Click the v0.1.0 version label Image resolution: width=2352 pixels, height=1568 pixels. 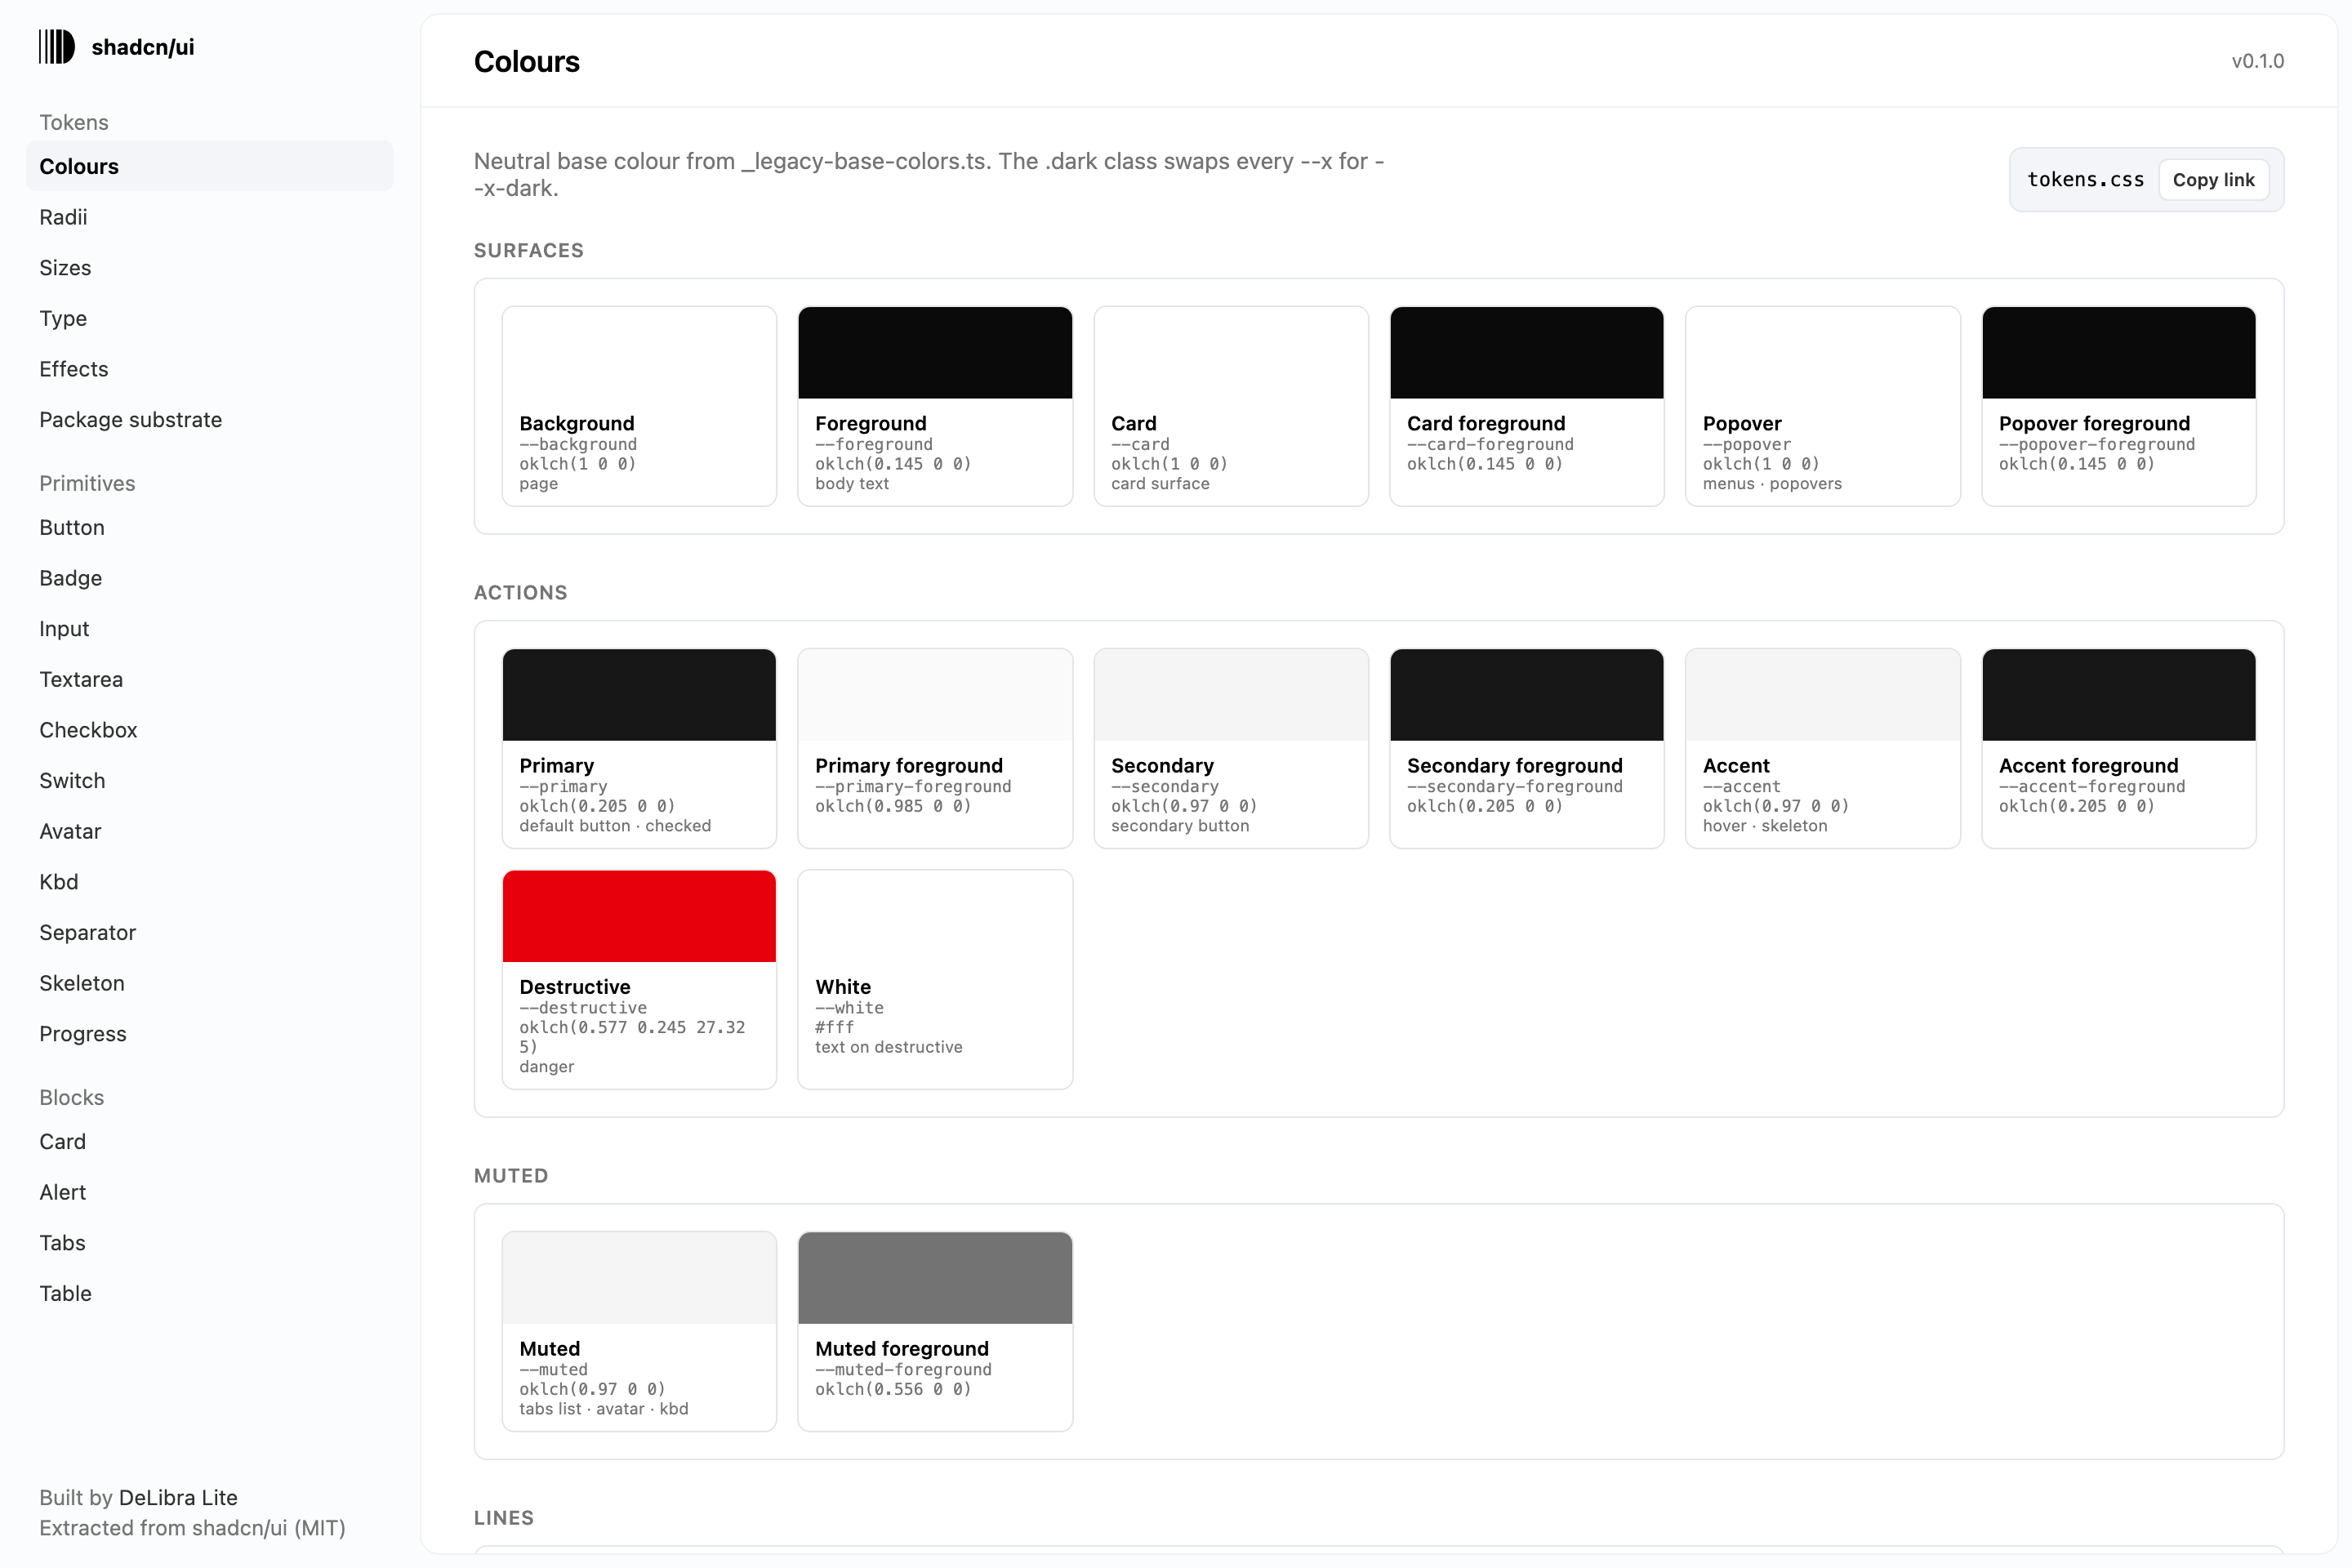coord(2258,61)
